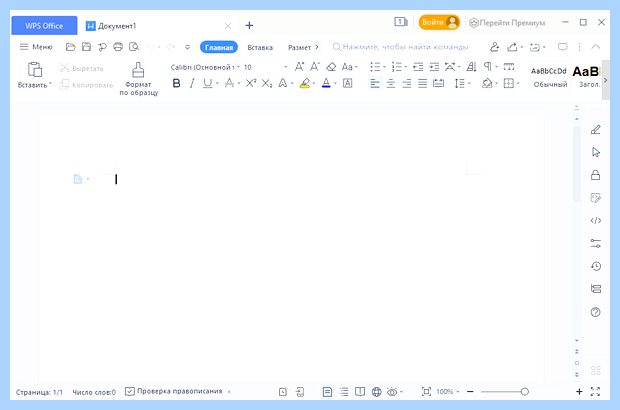Open new tab with plus button
Image resolution: width=620 pixels, height=410 pixels.
click(249, 26)
